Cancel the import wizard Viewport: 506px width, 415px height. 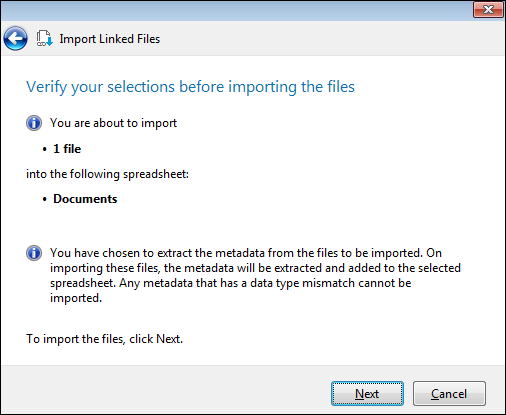pos(449,394)
